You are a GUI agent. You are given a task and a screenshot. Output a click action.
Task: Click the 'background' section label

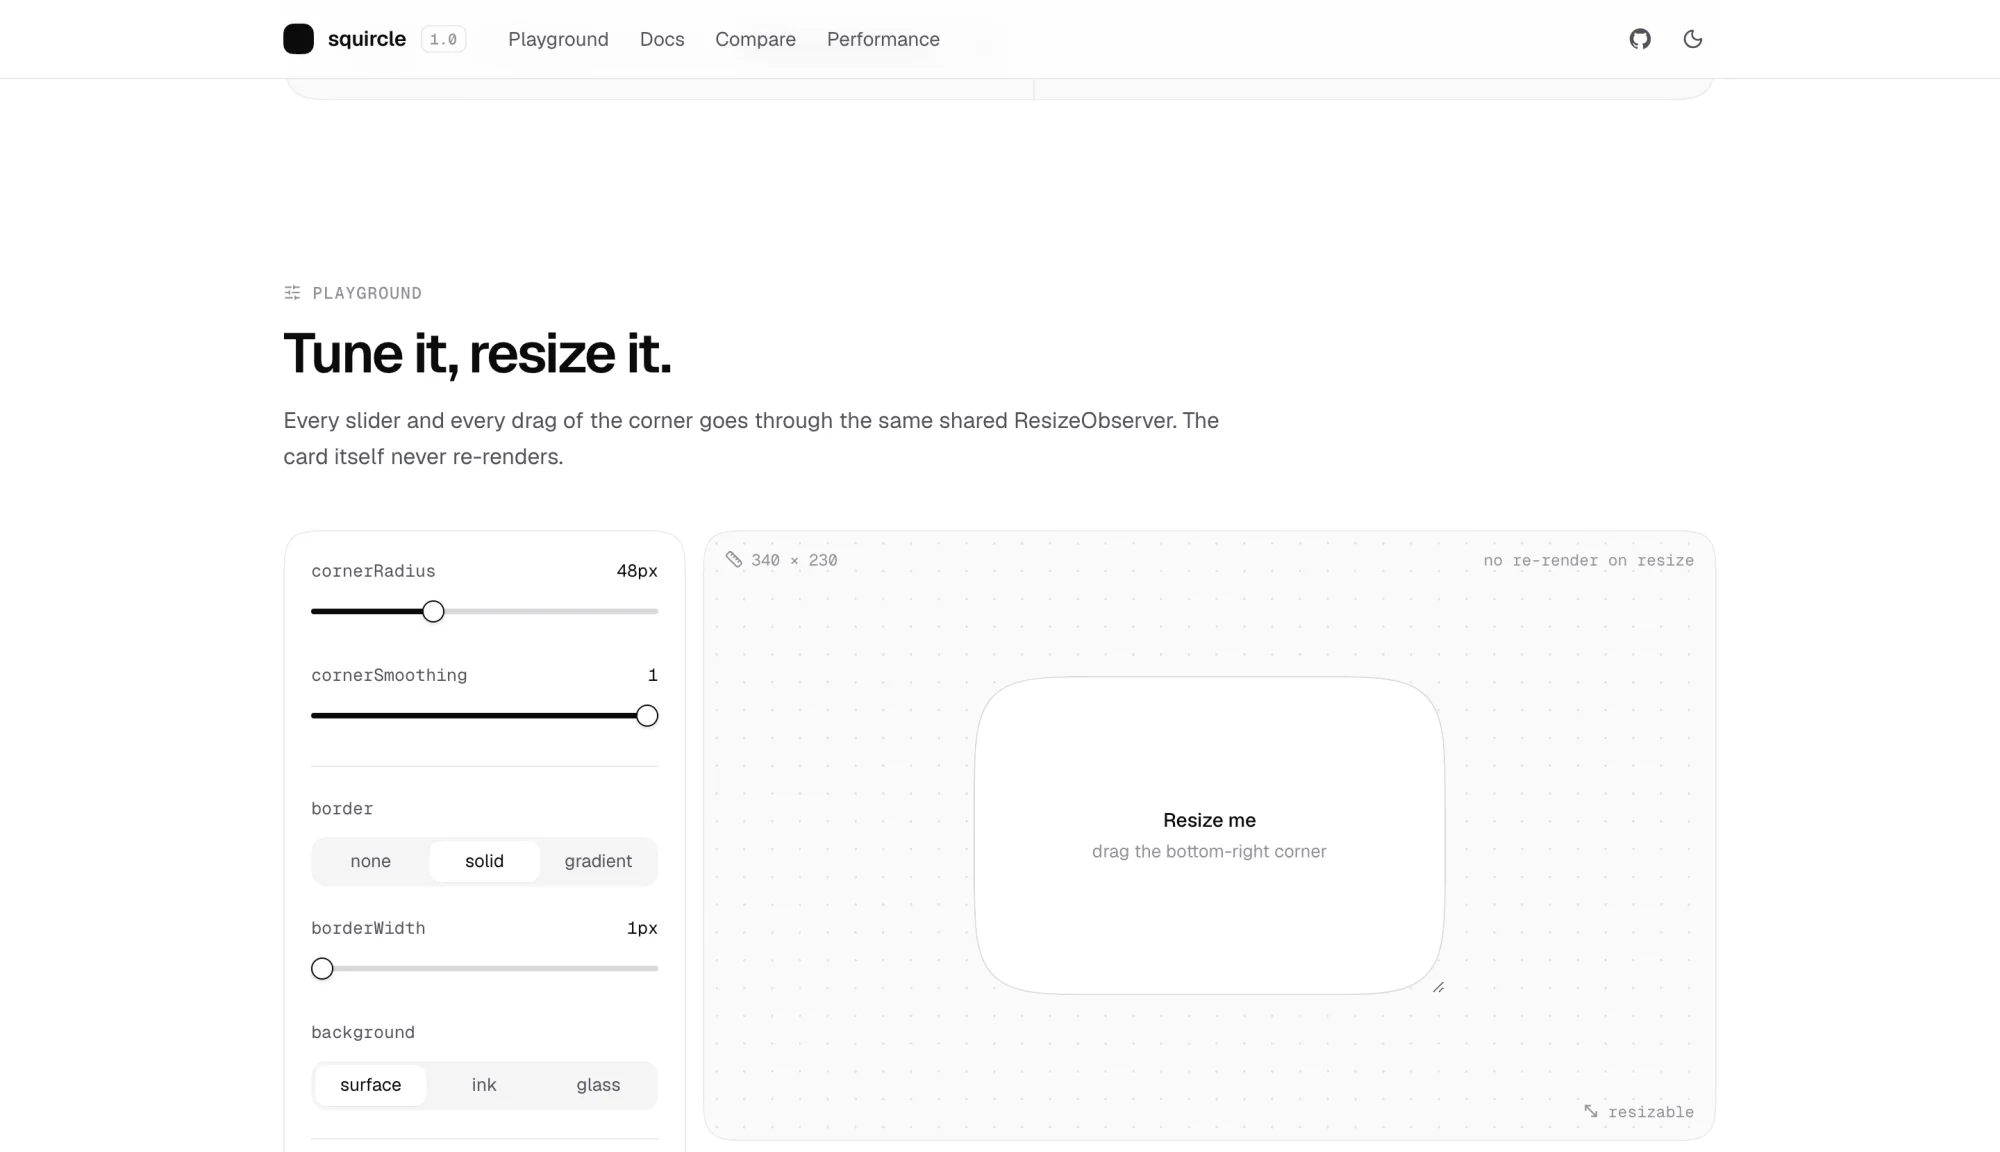click(363, 1032)
